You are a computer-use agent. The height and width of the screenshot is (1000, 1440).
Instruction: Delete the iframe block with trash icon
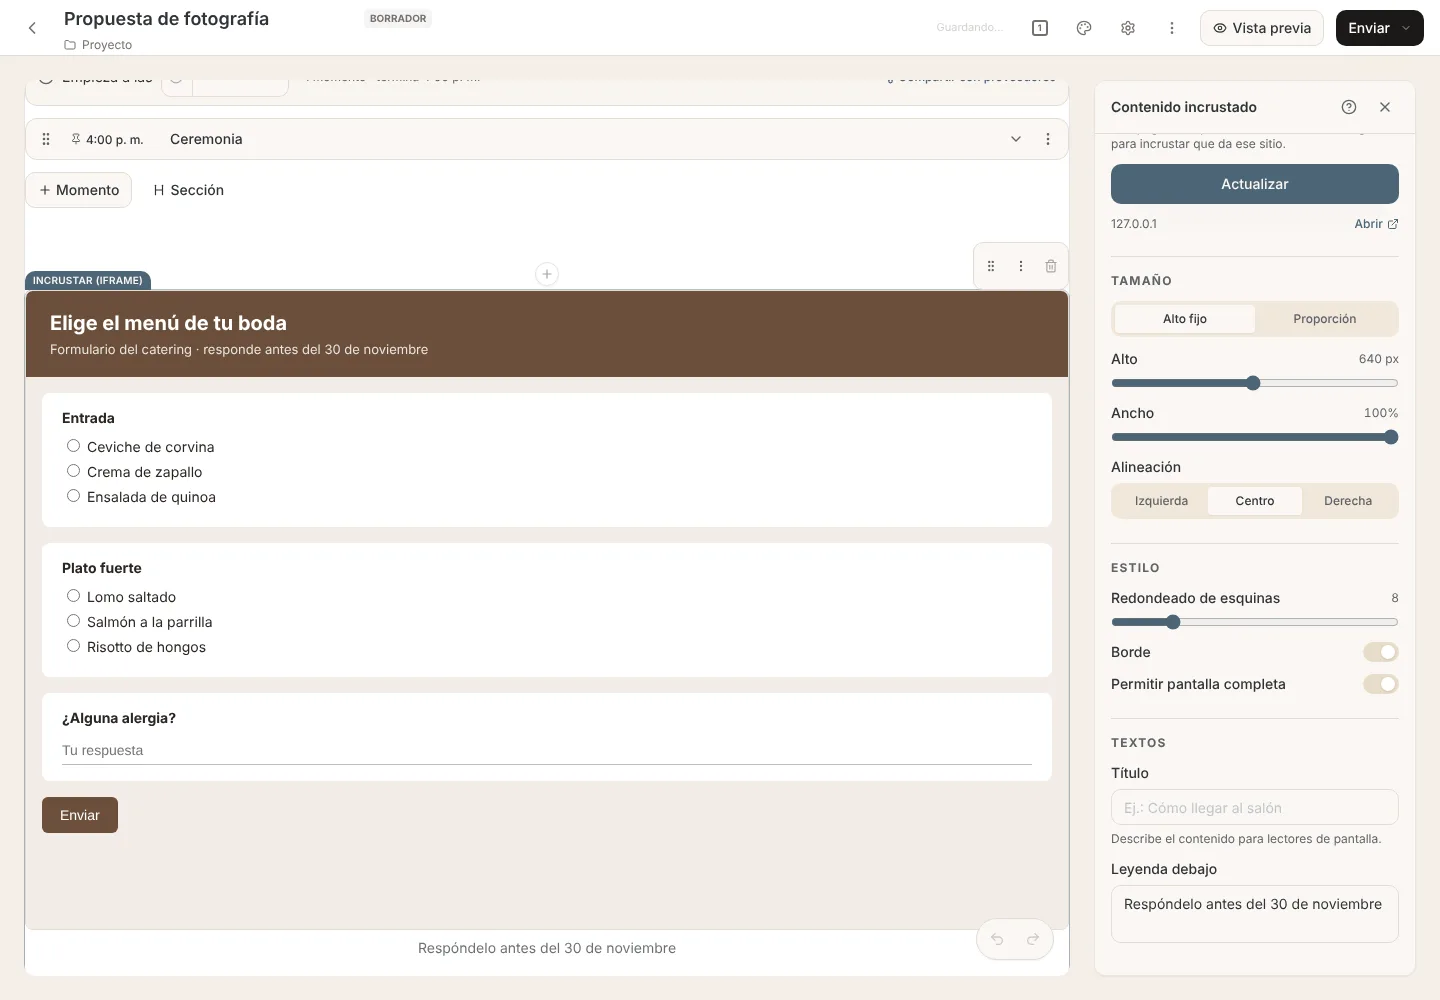click(1051, 266)
